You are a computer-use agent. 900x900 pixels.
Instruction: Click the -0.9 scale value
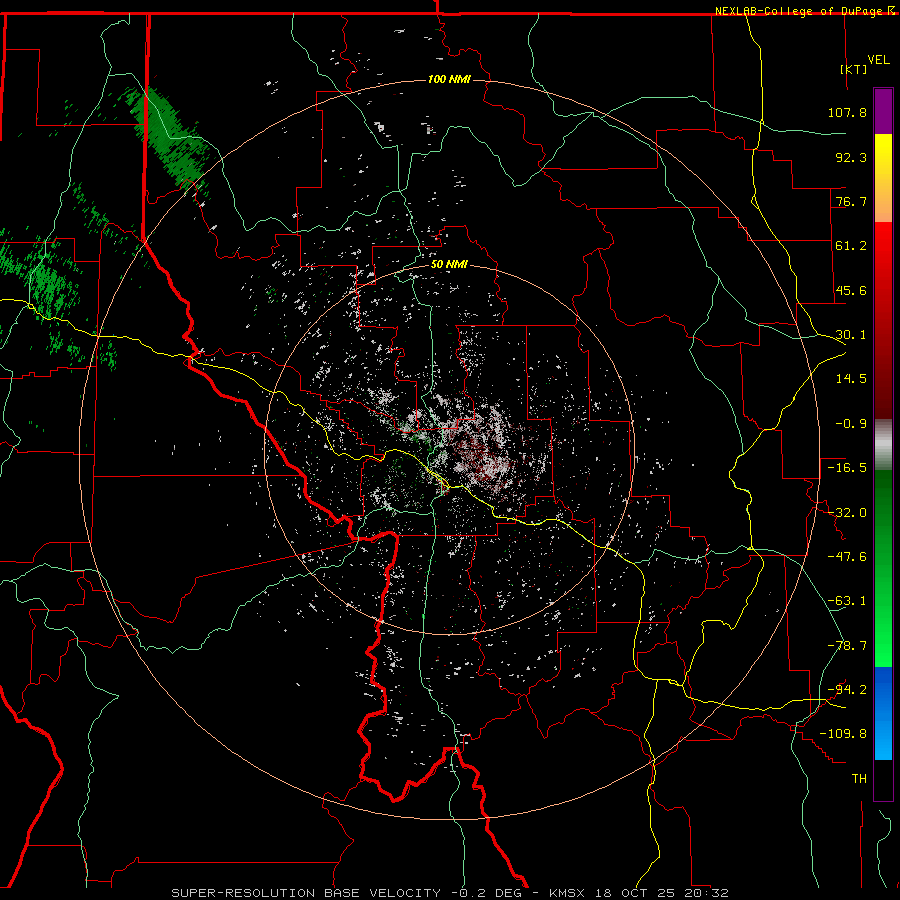pos(851,424)
